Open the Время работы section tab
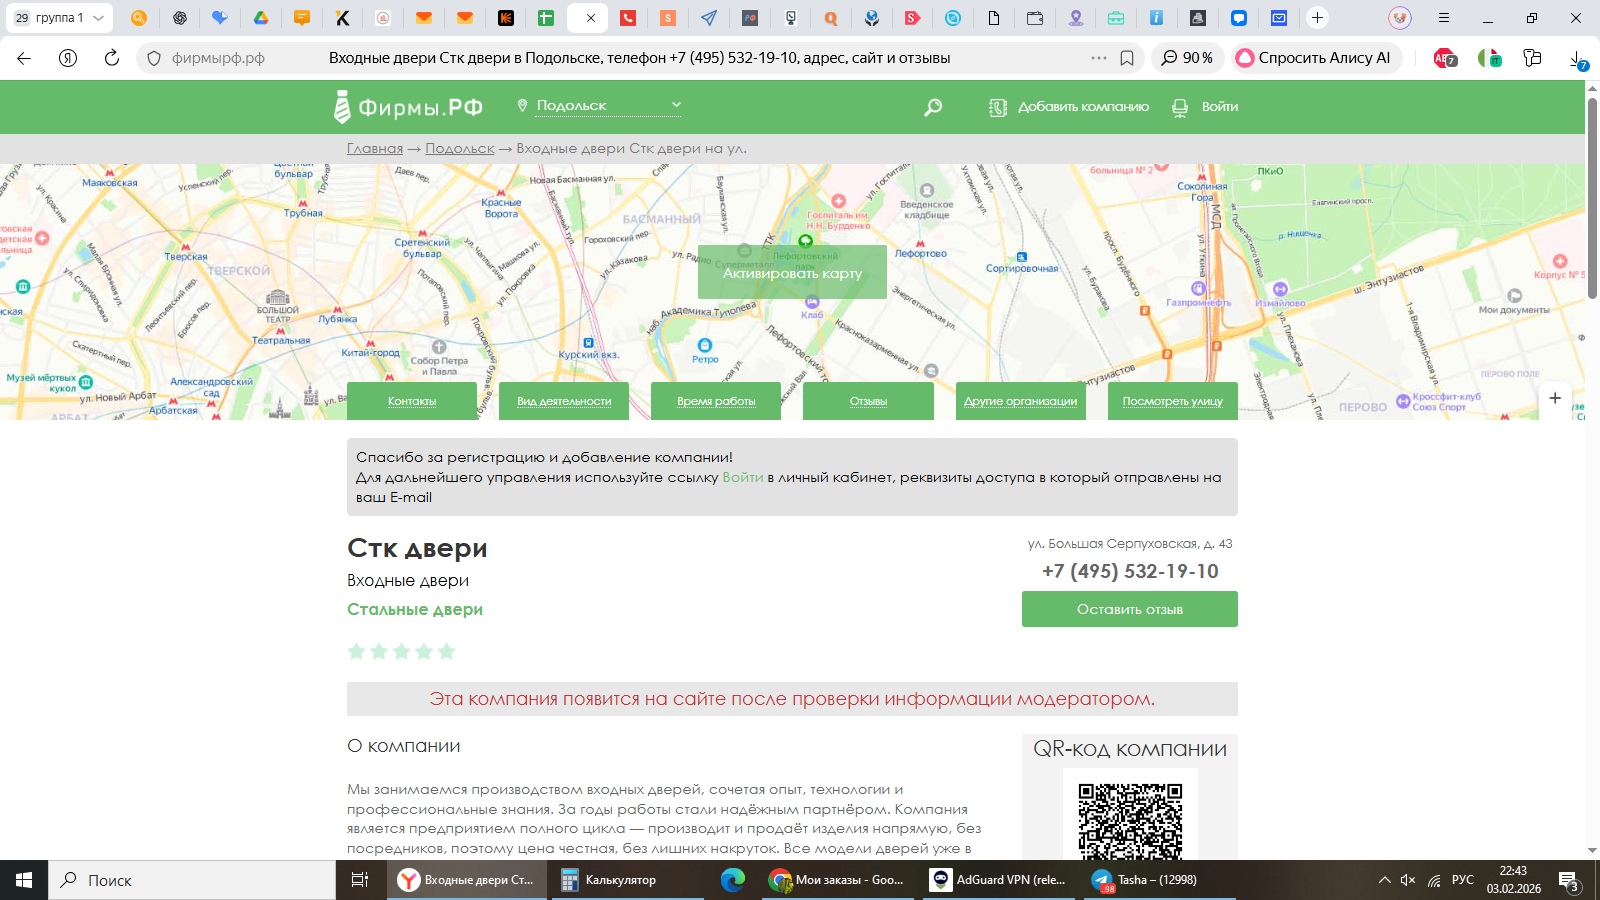Image resolution: width=1600 pixels, height=900 pixels. pyautogui.click(x=716, y=401)
